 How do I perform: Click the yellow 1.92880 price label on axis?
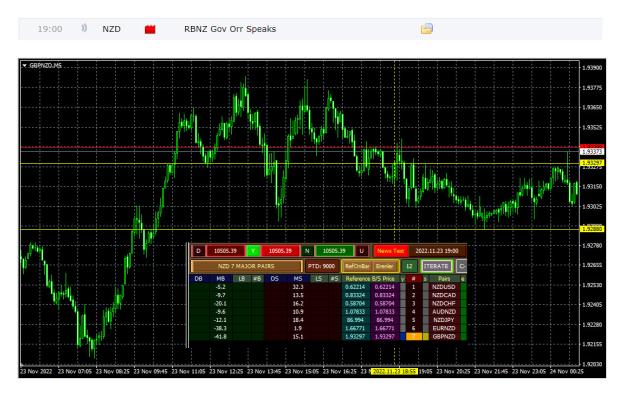[592, 229]
